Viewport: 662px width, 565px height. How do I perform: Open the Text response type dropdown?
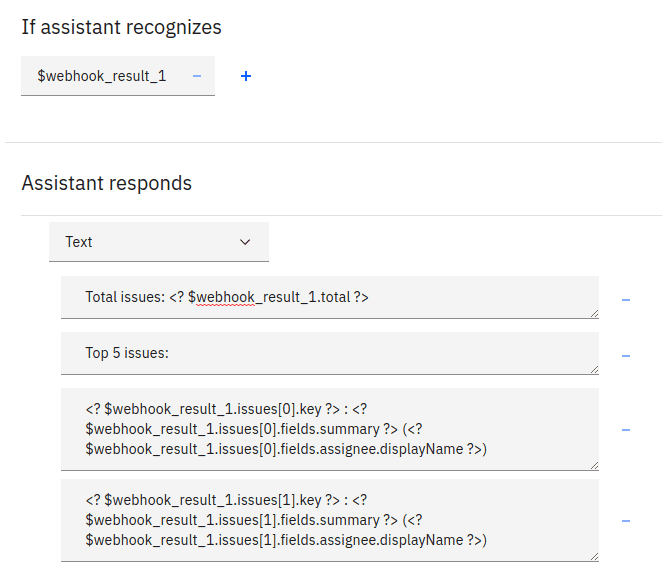tap(159, 242)
